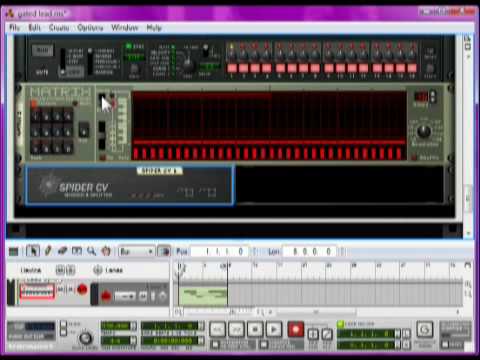The image size is (480, 360).
Task: Open the Window menu
Action: click(x=125, y=28)
